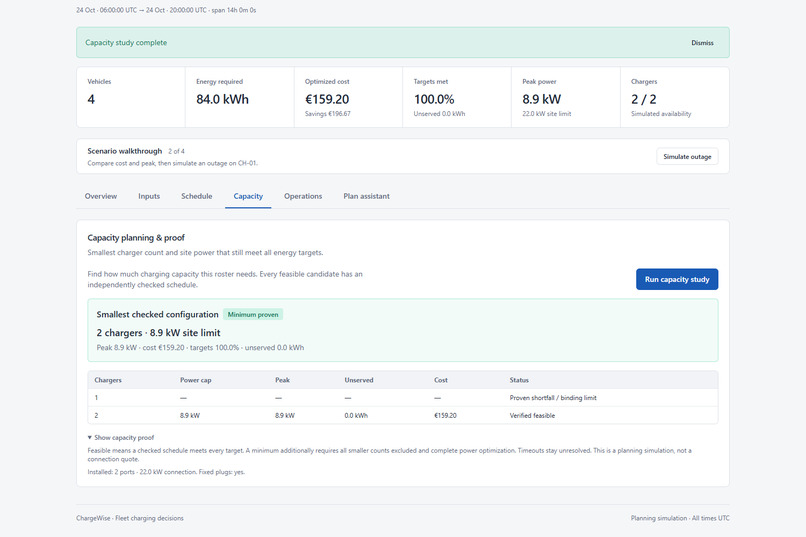
Task: Click the 22.0 kW site limit text
Action: (x=546, y=114)
